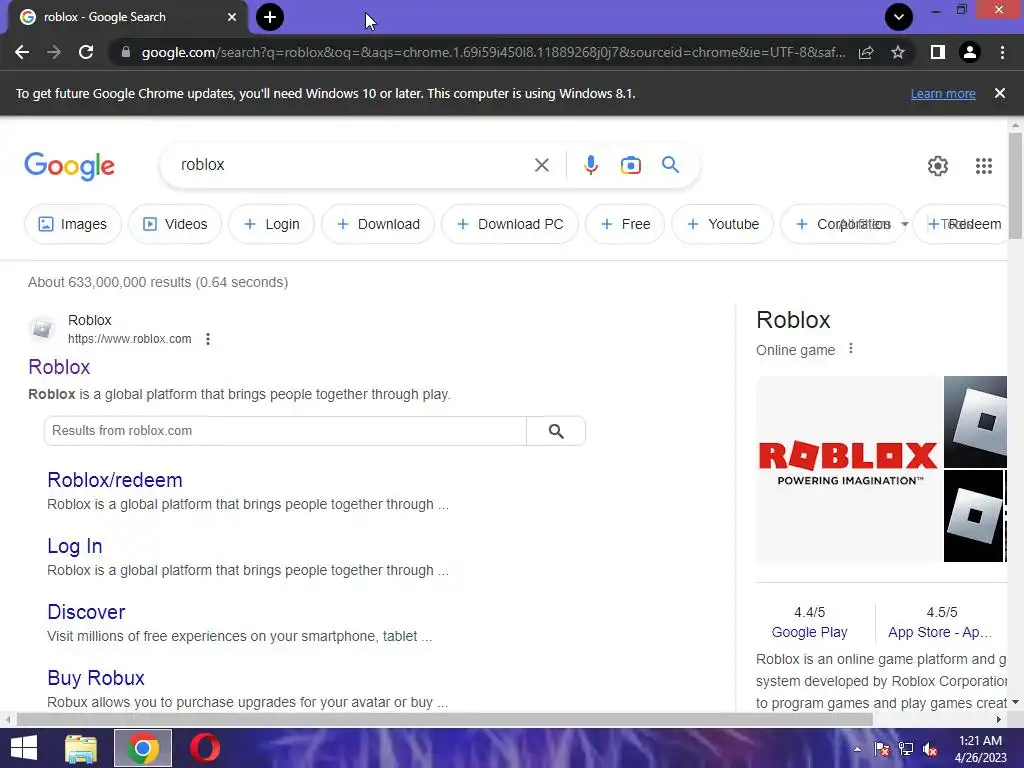Add the Free search filter chip

tap(625, 224)
